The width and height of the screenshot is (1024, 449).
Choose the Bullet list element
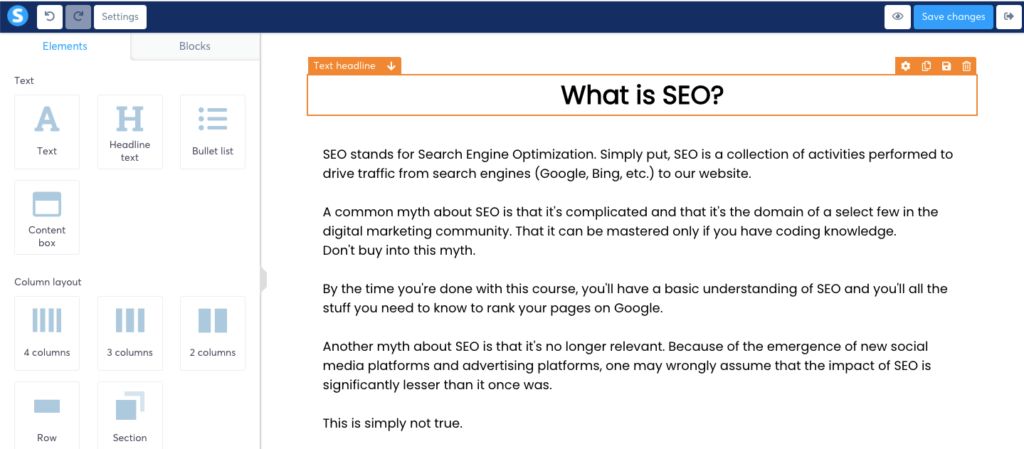(212, 132)
